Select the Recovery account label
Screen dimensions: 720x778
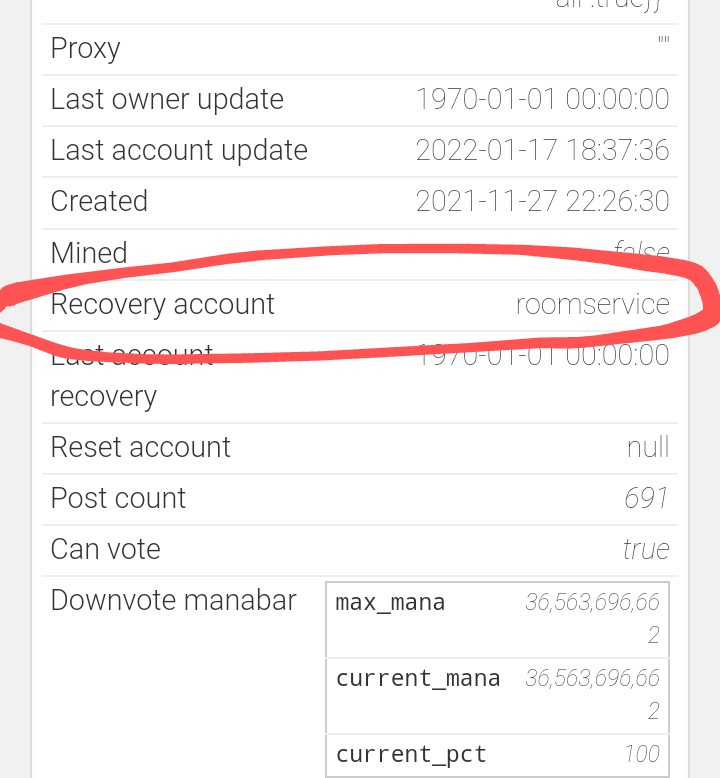click(163, 304)
